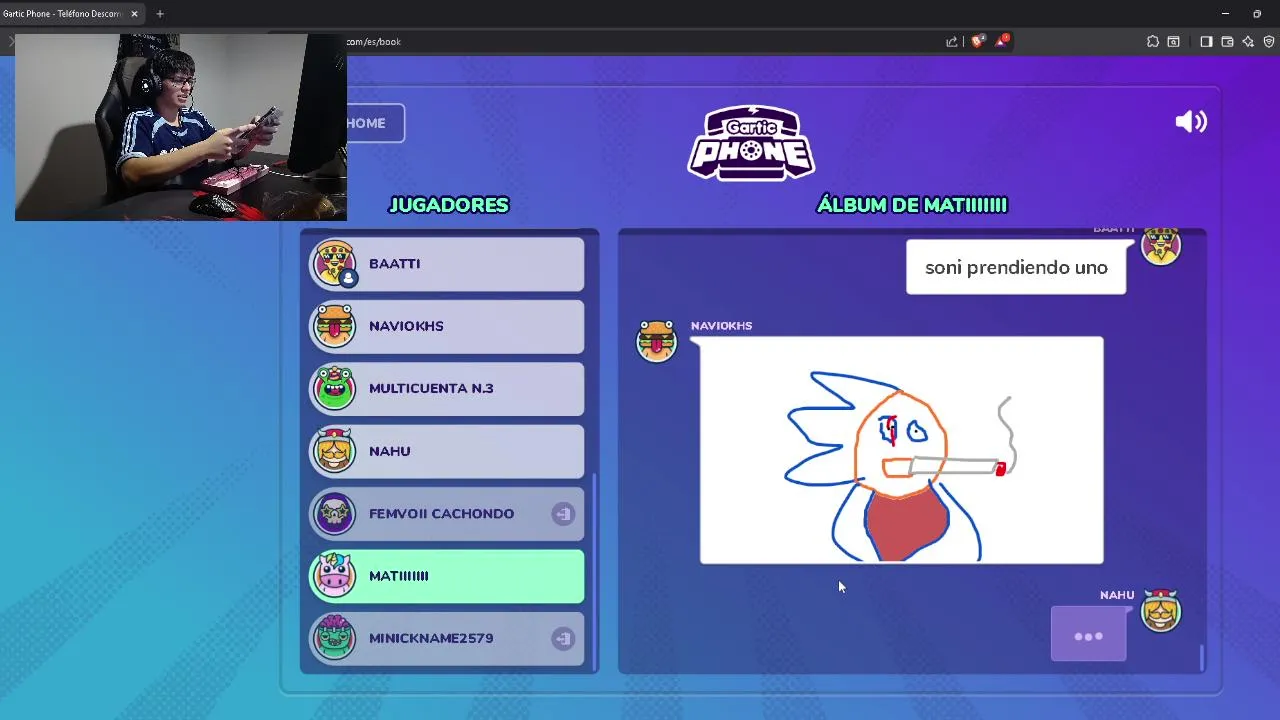Select the highlighted MATIIIIIII player row
This screenshot has width=1280, height=720.
point(447,576)
